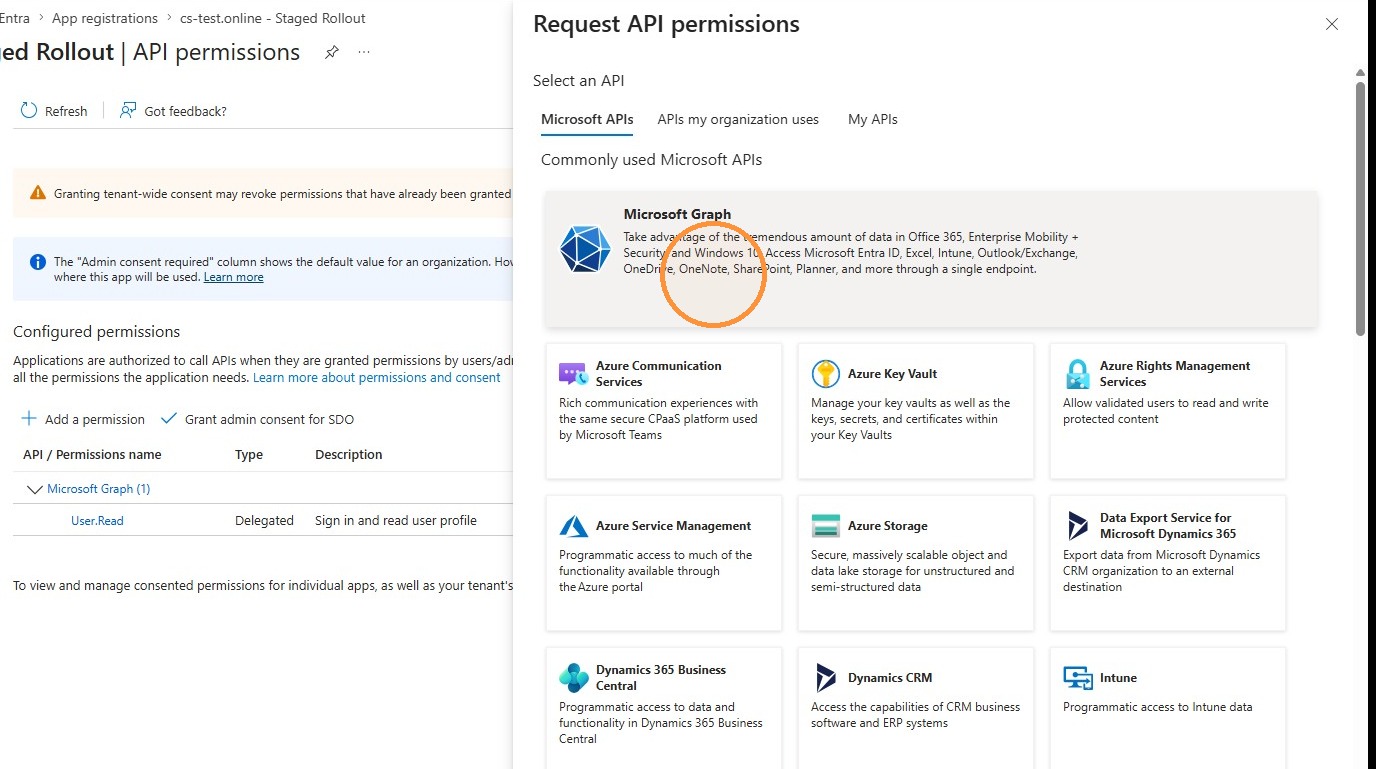Open the more options ellipsis menu
Screen dimensions: 1376x769
tap(364, 52)
